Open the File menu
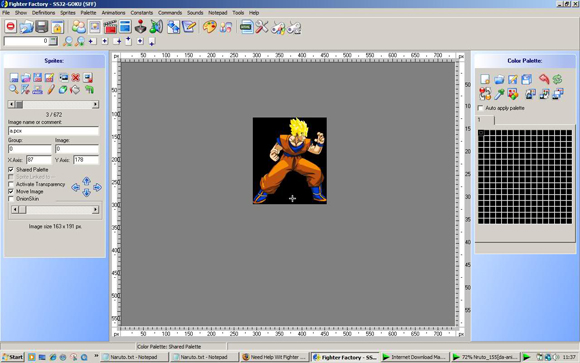Image resolution: width=580 pixels, height=363 pixels. click(x=6, y=13)
